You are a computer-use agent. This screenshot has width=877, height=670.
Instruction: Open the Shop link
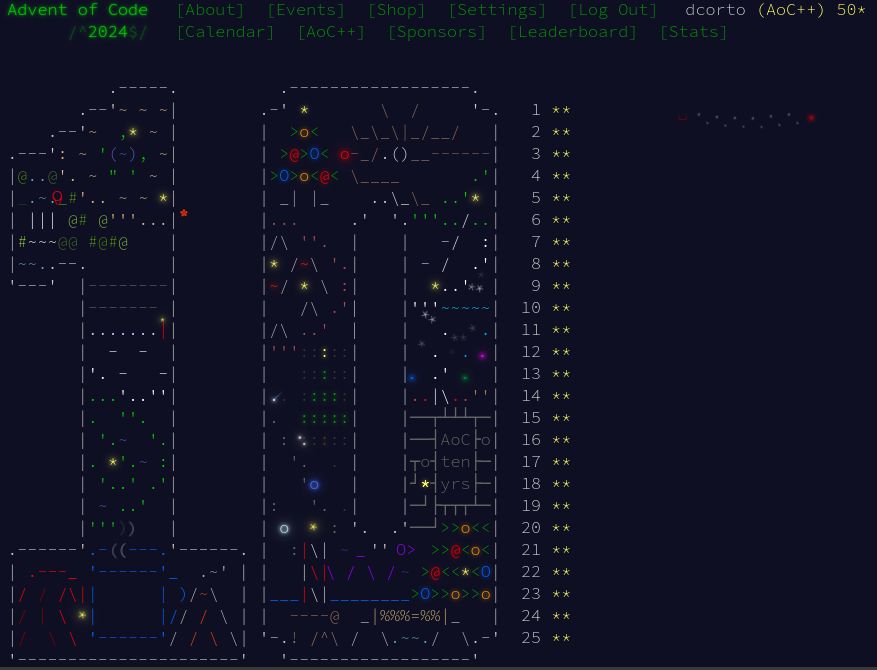[396, 10]
